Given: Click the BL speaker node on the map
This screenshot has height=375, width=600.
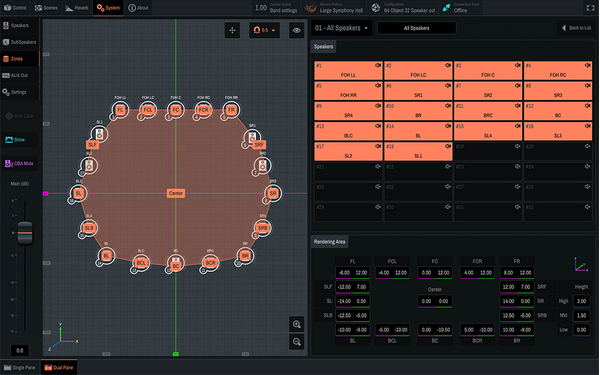Looking at the screenshot, I should coord(106,256).
